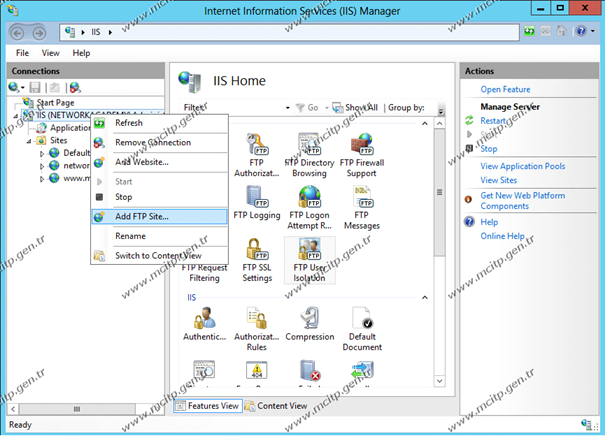Choose Rename from the context menu

pos(159,236)
